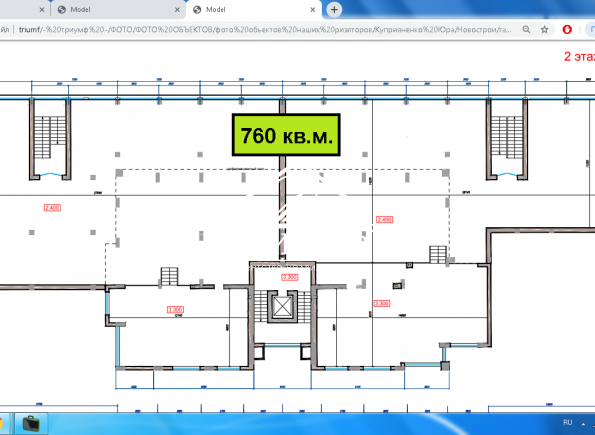Open the zoom magnifier in address bar
Image resolution: width=595 pixels, height=435 pixels.
point(526,30)
